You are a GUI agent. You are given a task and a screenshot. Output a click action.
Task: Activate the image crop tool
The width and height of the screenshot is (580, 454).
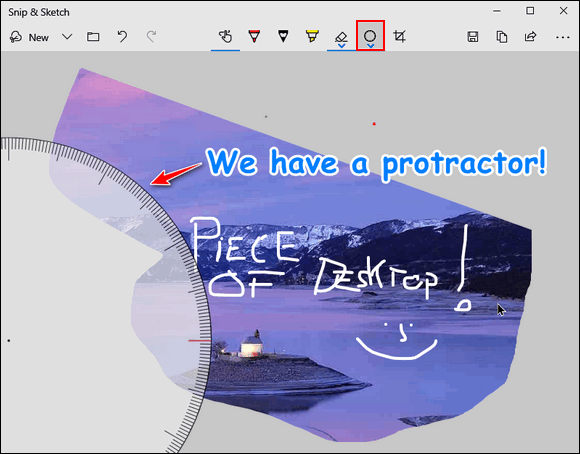(399, 36)
